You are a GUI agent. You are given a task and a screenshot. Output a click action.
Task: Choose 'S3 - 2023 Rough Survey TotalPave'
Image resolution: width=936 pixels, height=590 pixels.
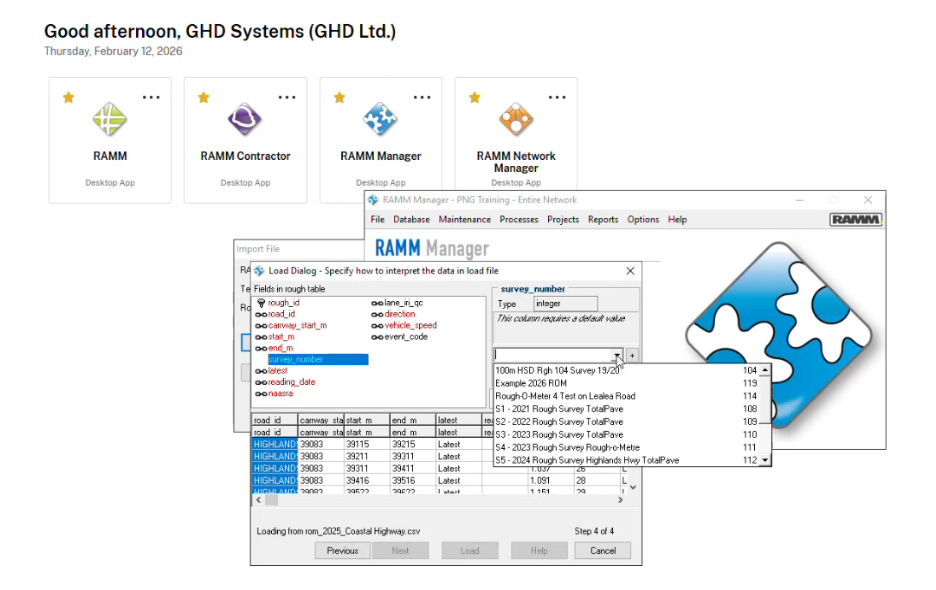pyautogui.click(x=626, y=435)
